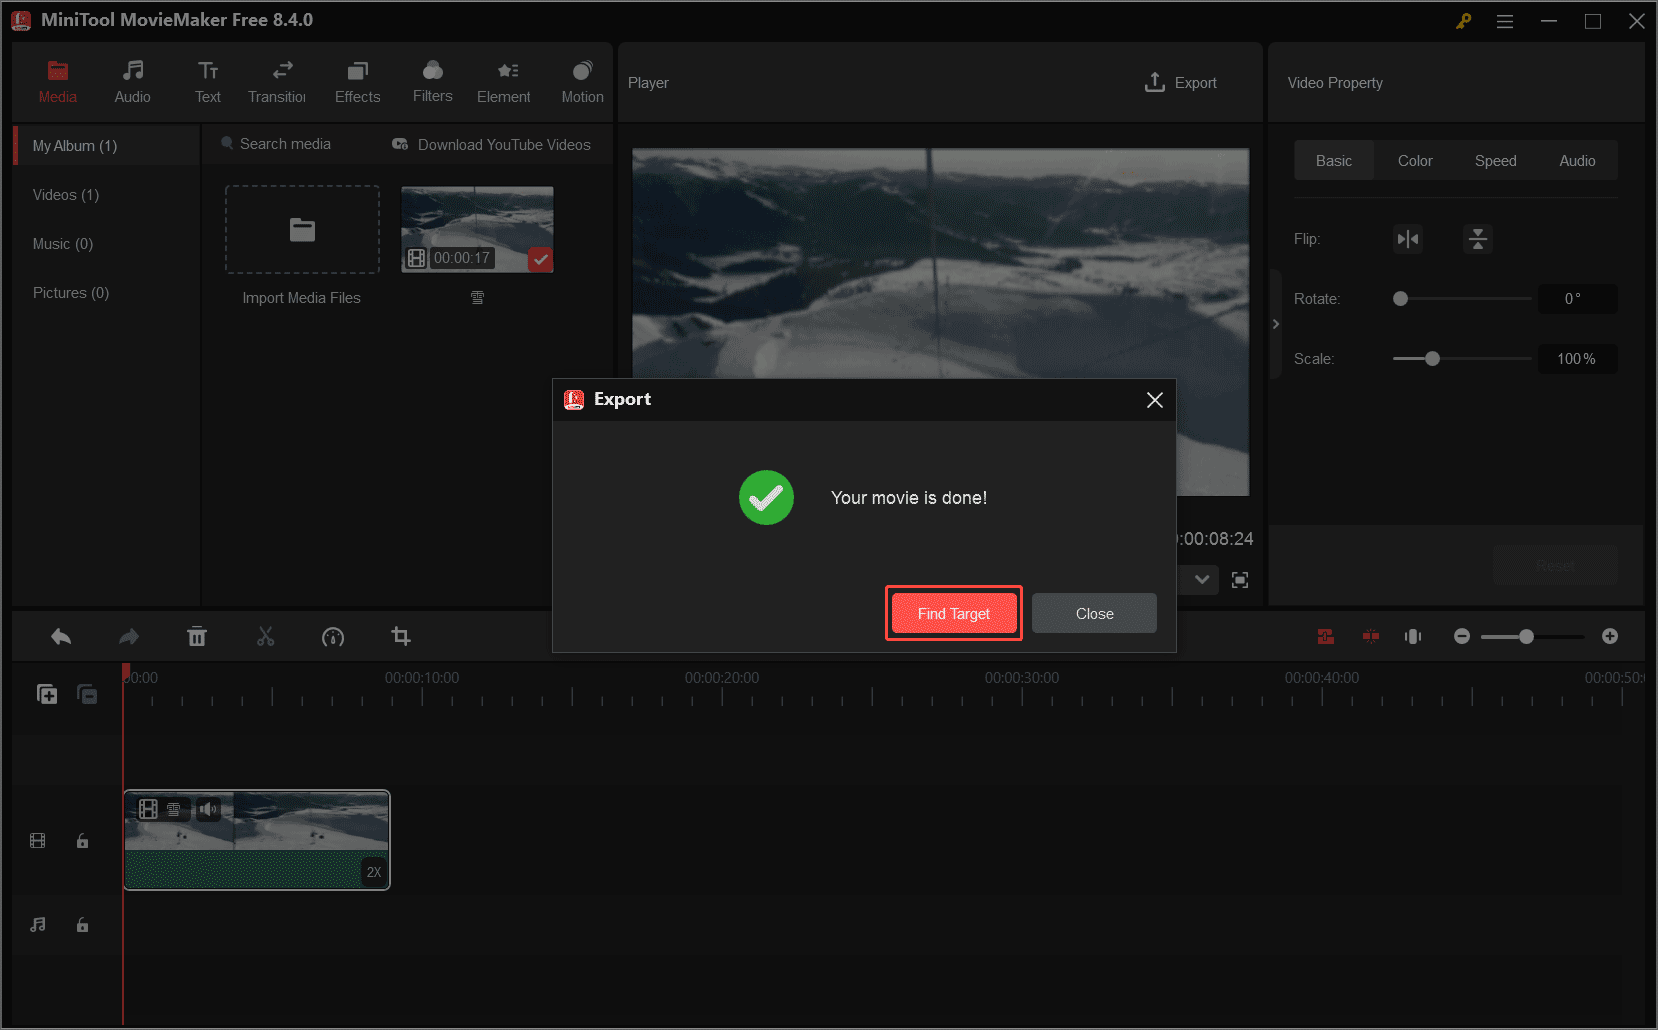This screenshot has width=1658, height=1030.
Task: Click the Undo arrow icon
Action: tap(60, 636)
